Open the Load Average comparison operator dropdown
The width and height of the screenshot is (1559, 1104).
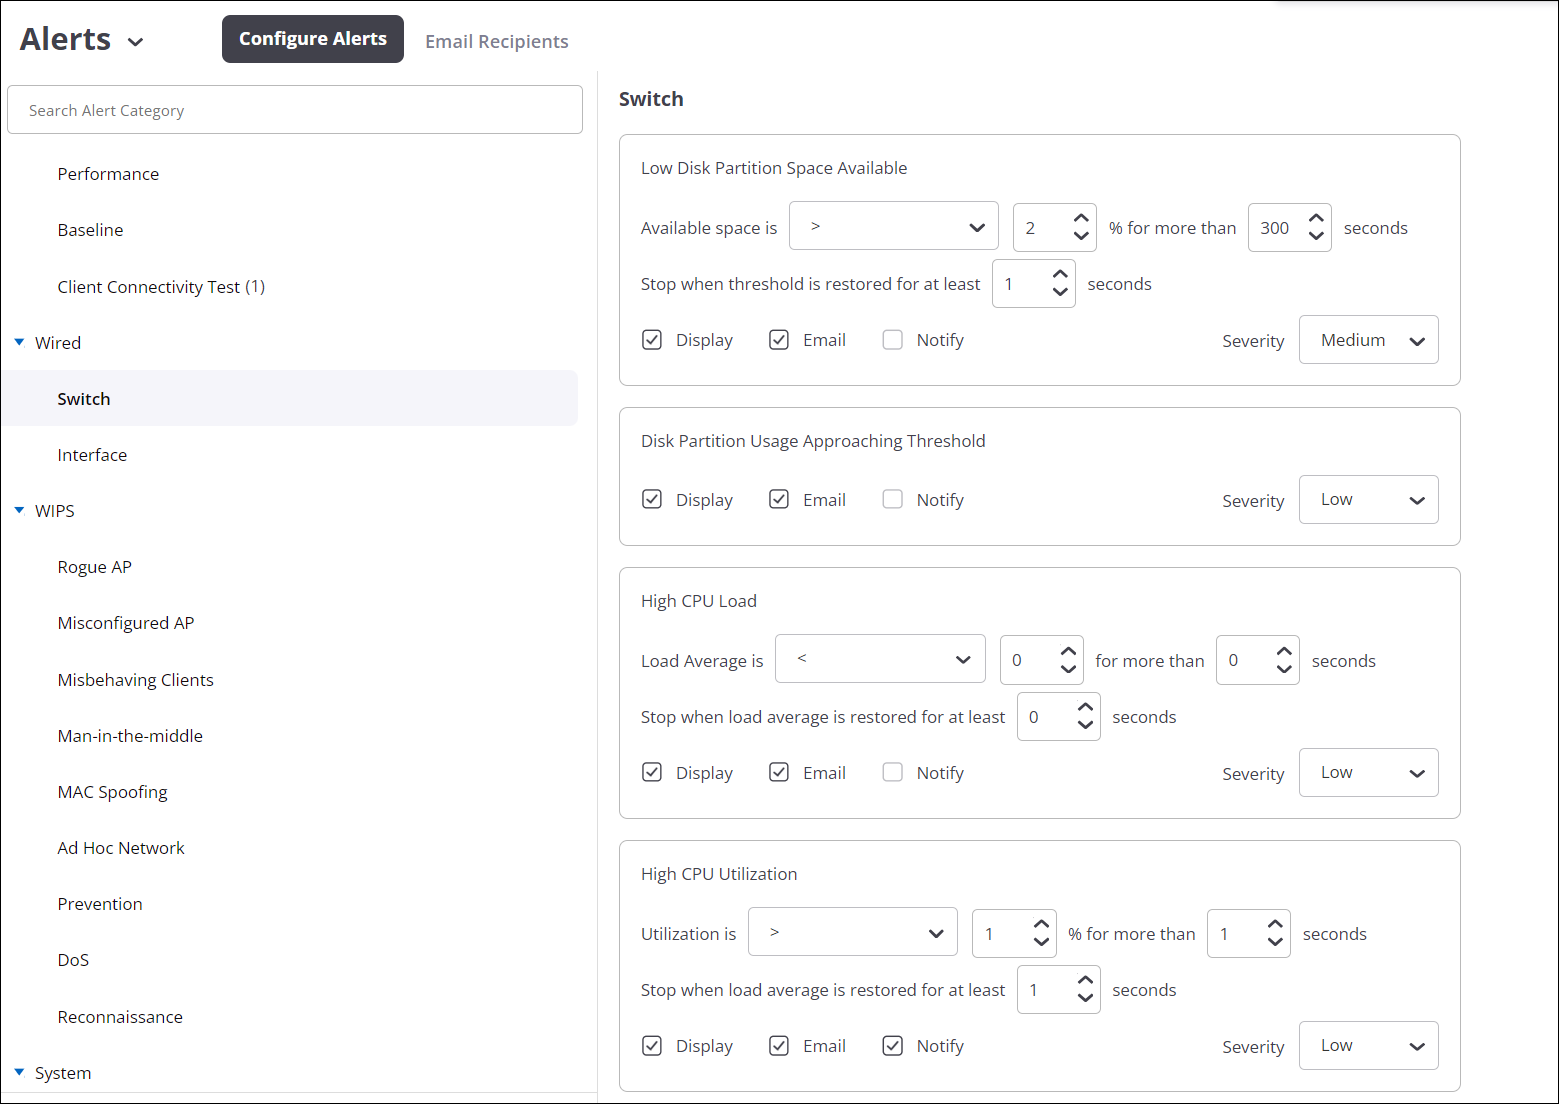pyautogui.click(x=880, y=658)
